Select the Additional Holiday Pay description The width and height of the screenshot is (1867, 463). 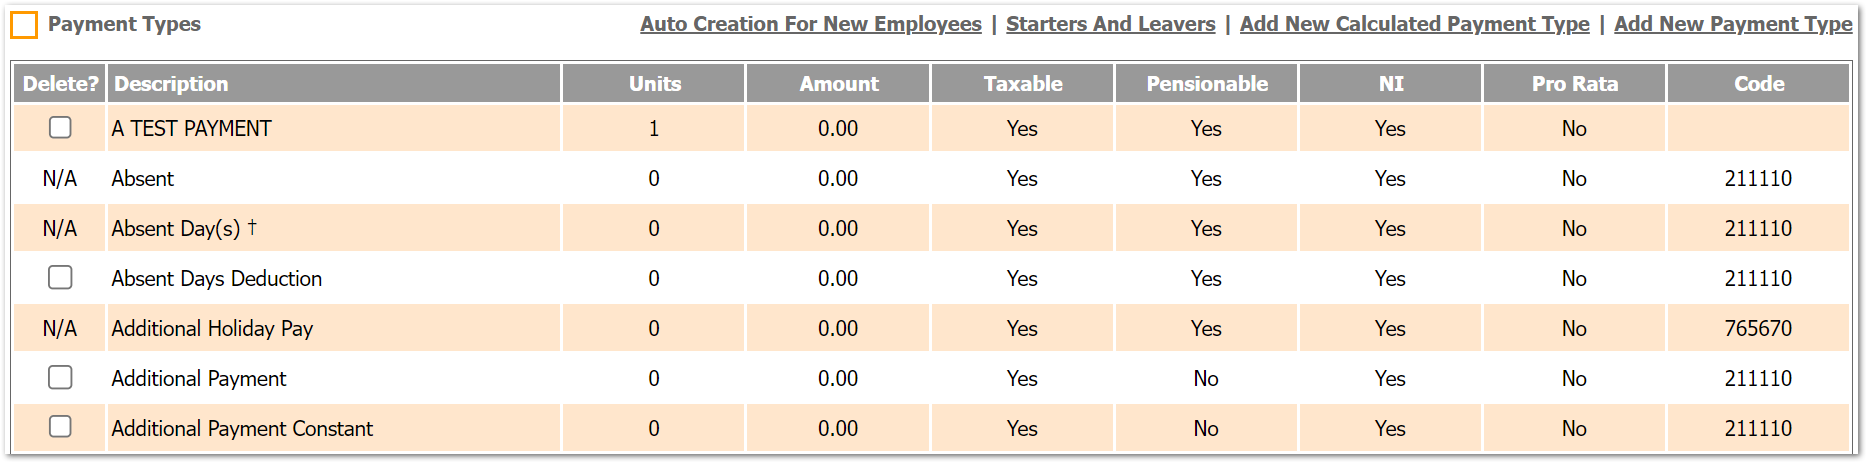pos(212,328)
